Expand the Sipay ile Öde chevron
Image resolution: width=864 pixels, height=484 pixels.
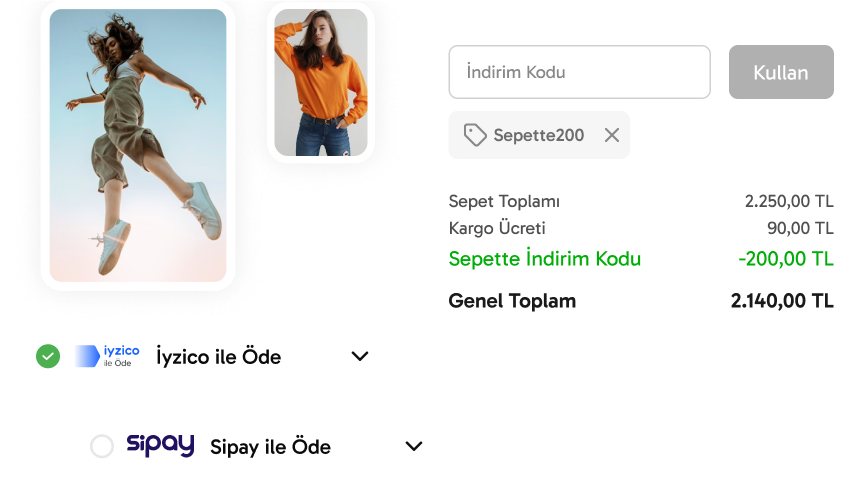(x=414, y=446)
